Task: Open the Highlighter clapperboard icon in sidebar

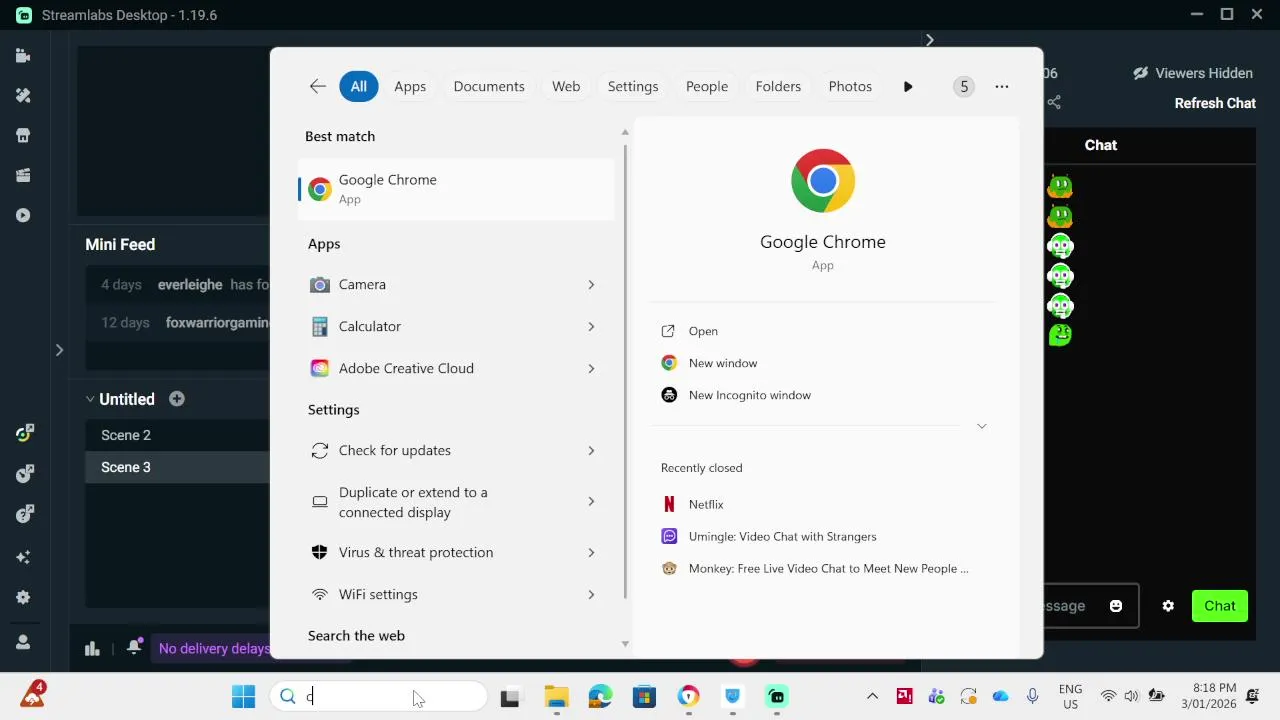Action: 23,176
